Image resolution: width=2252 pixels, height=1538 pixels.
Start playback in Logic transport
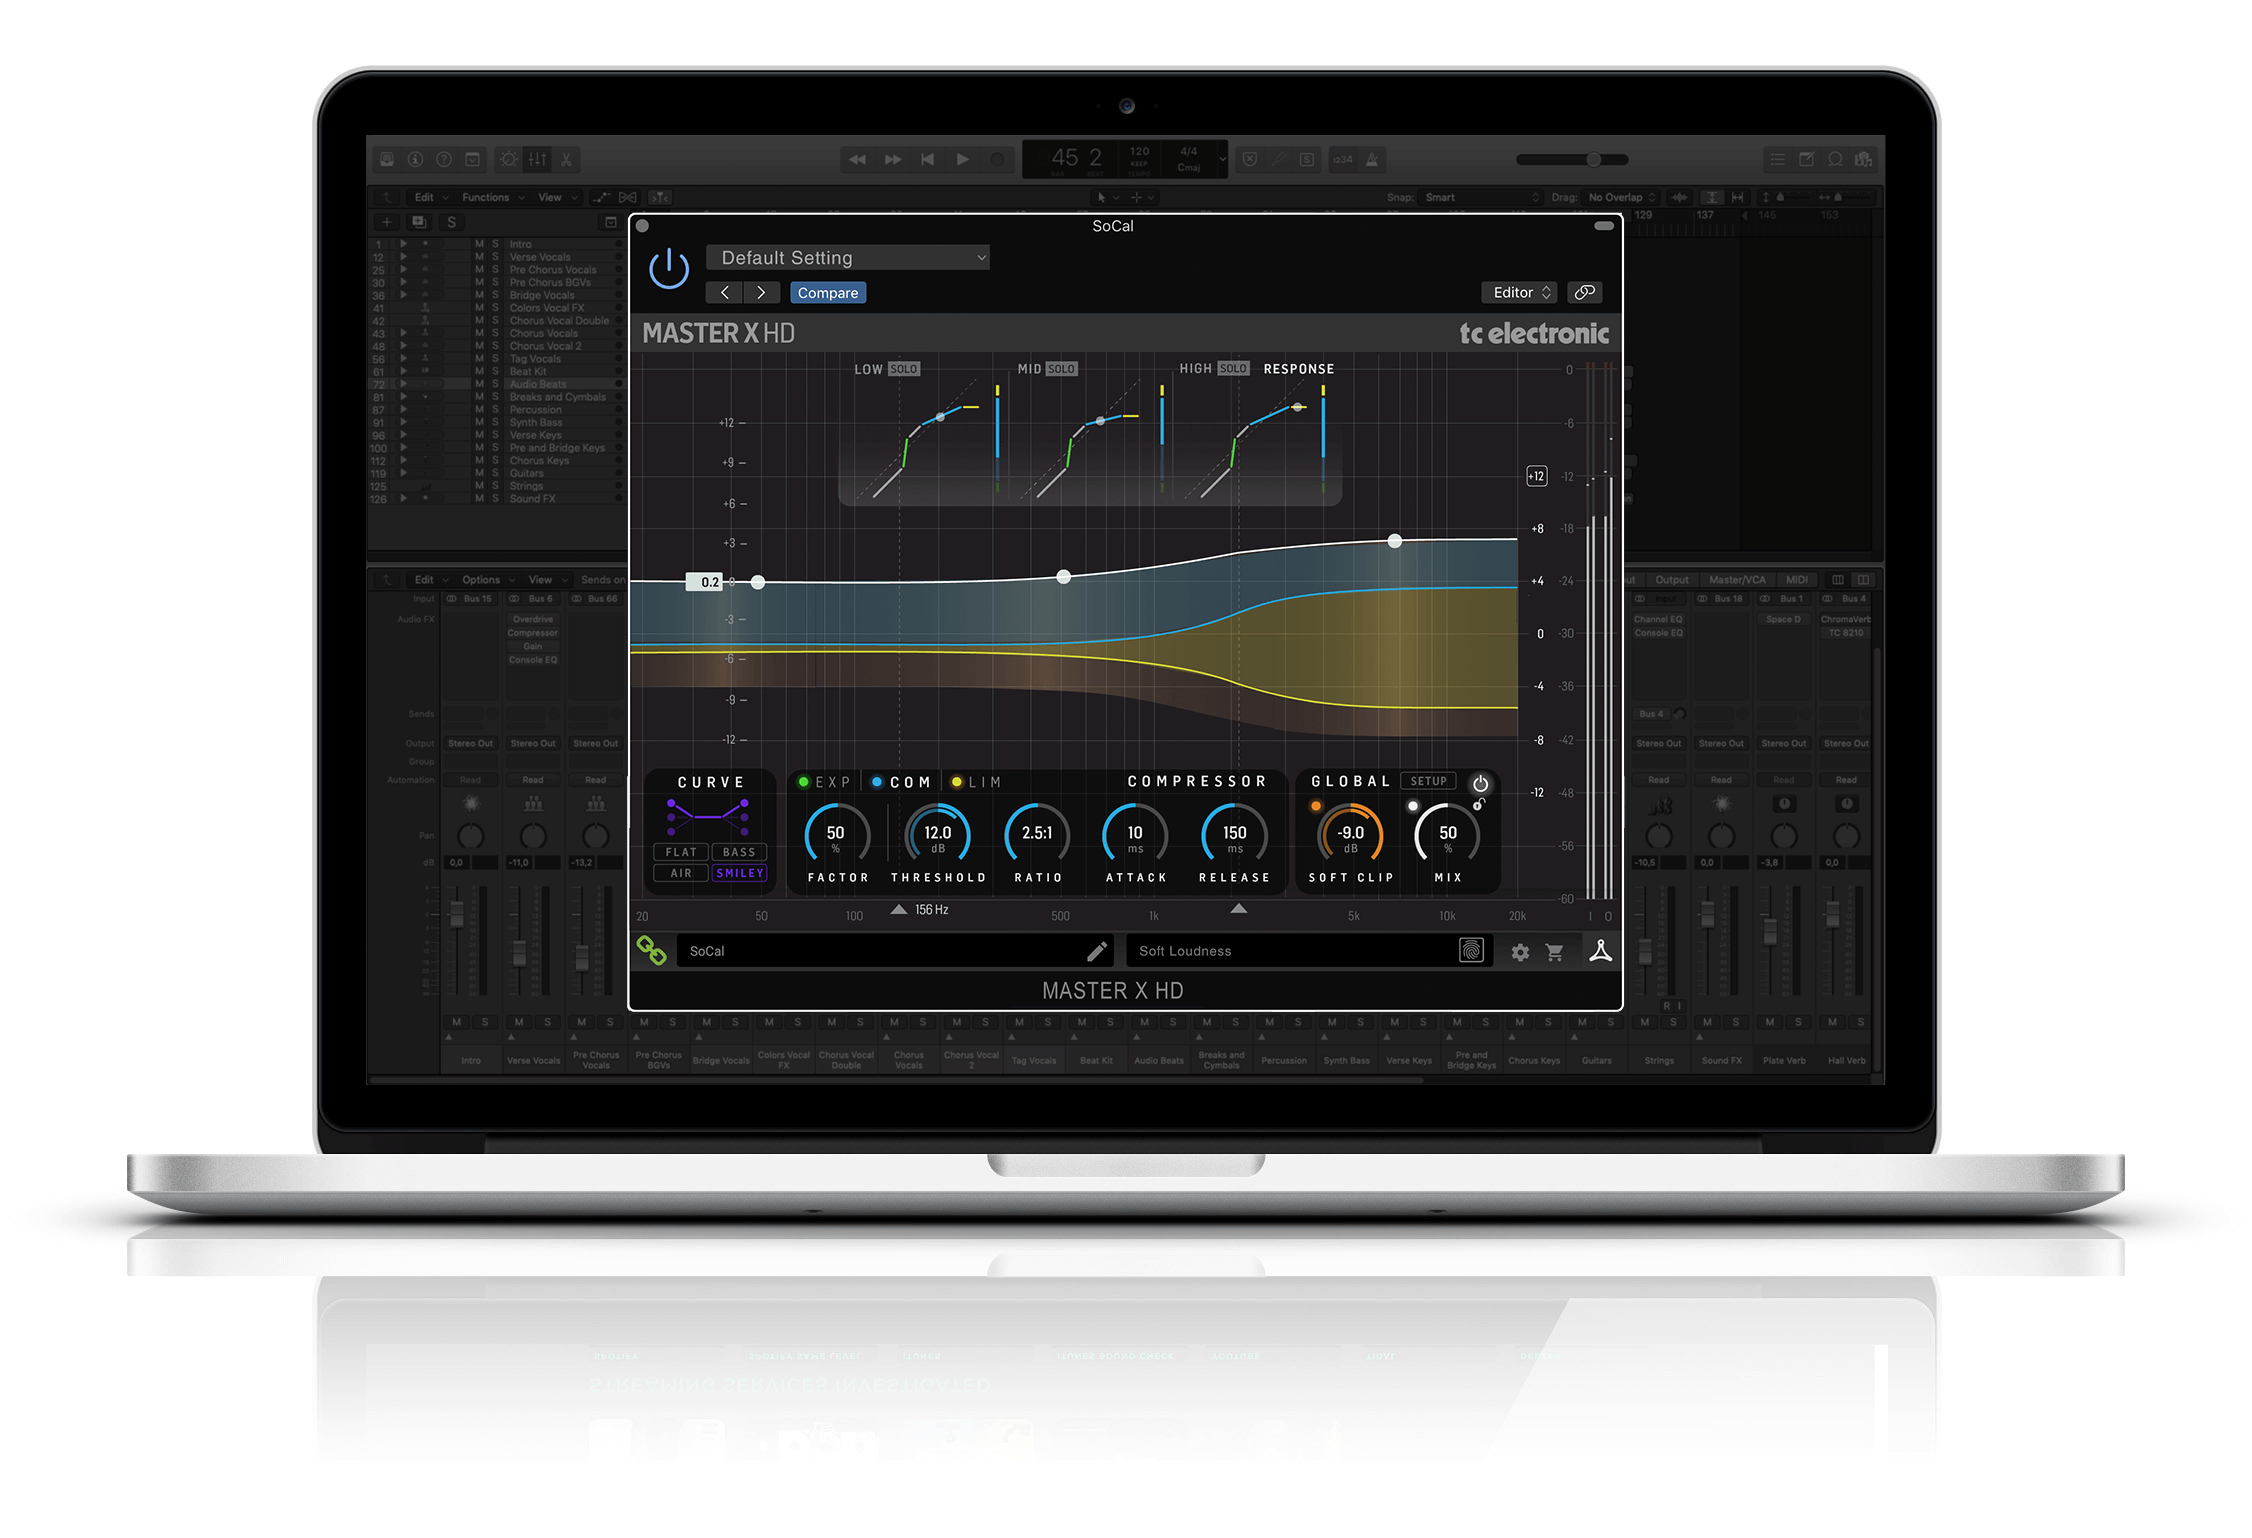(x=963, y=159)
